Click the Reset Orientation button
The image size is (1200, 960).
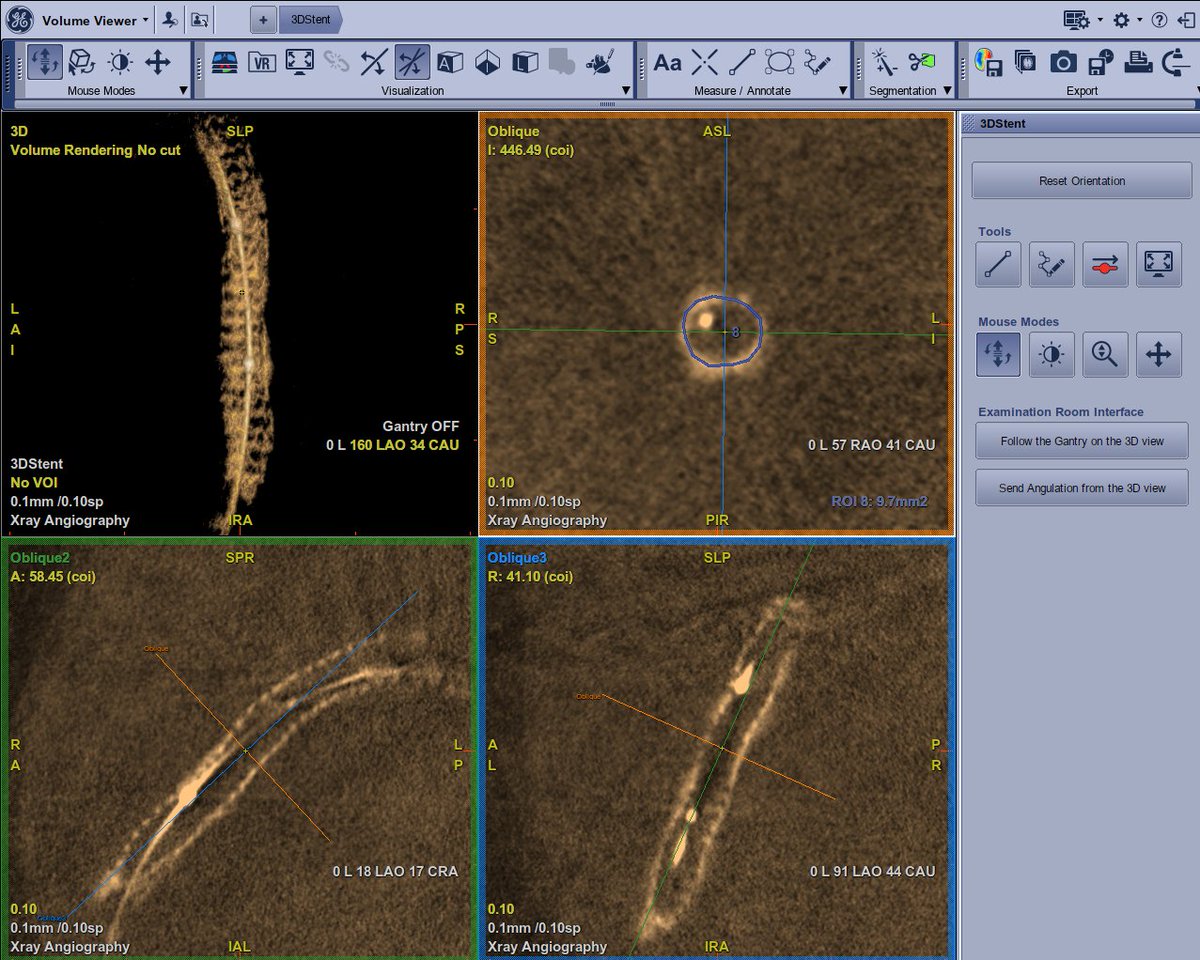click(1082, 181)
